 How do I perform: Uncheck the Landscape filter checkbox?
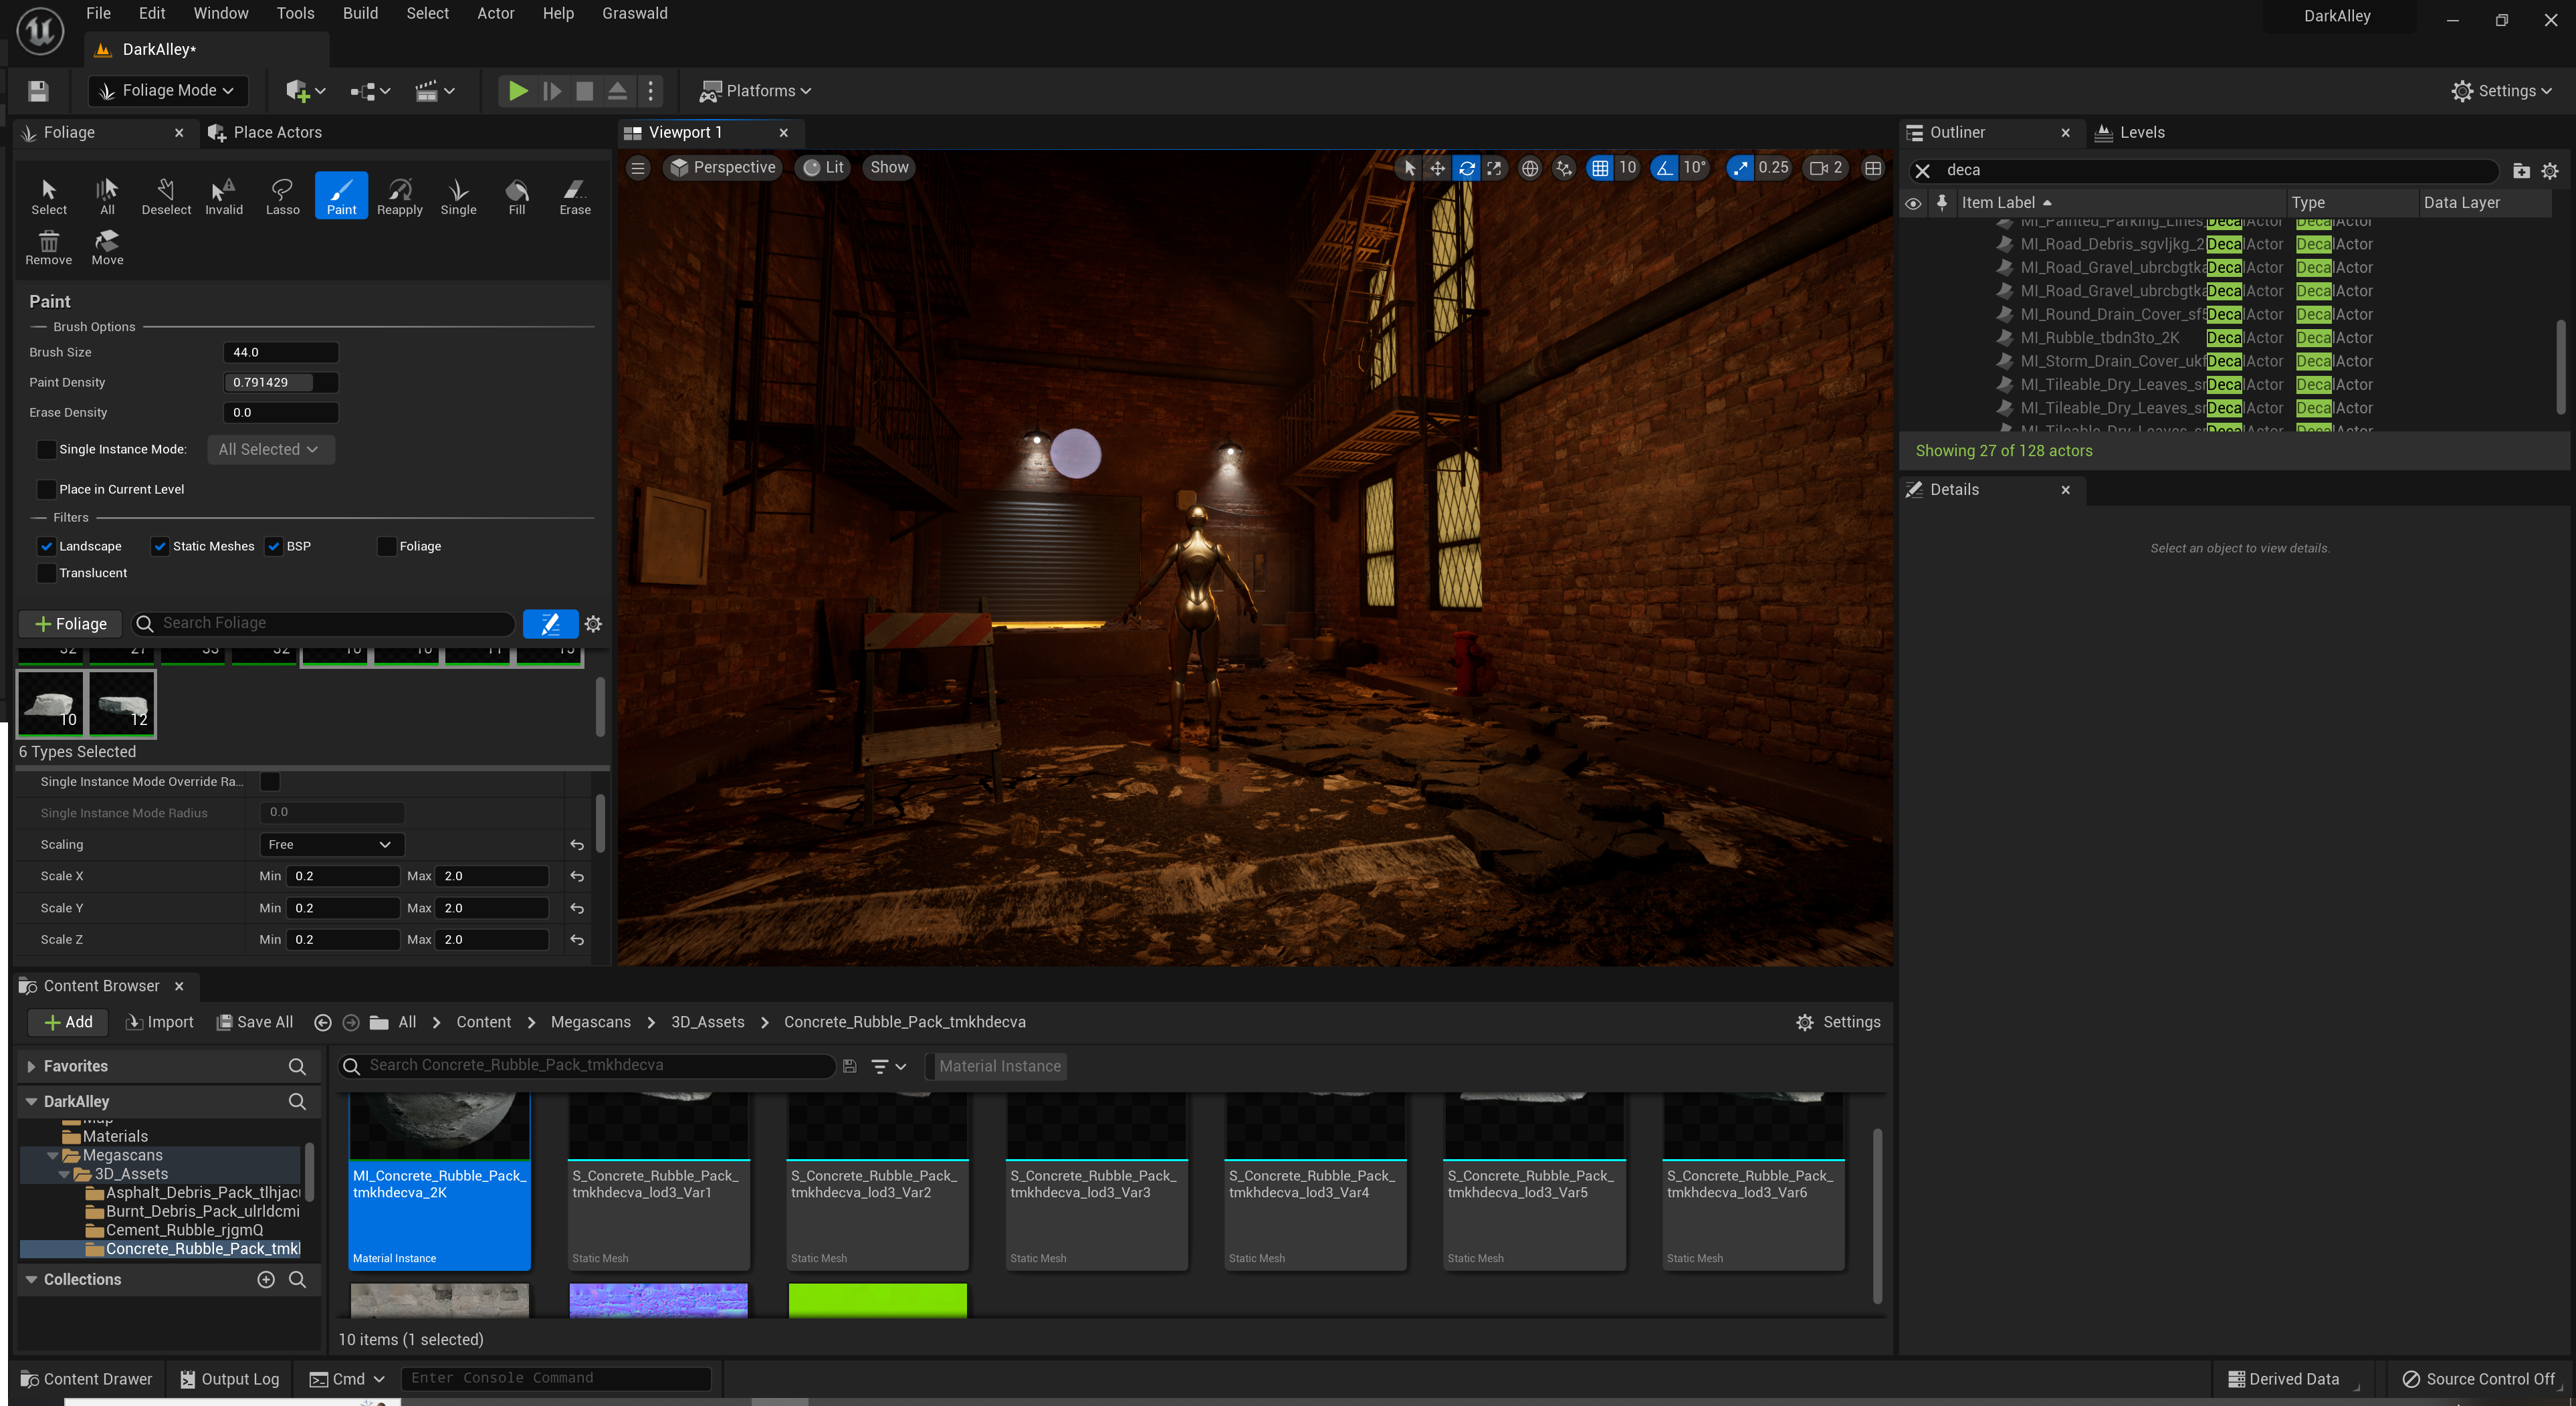click(46, 546)
